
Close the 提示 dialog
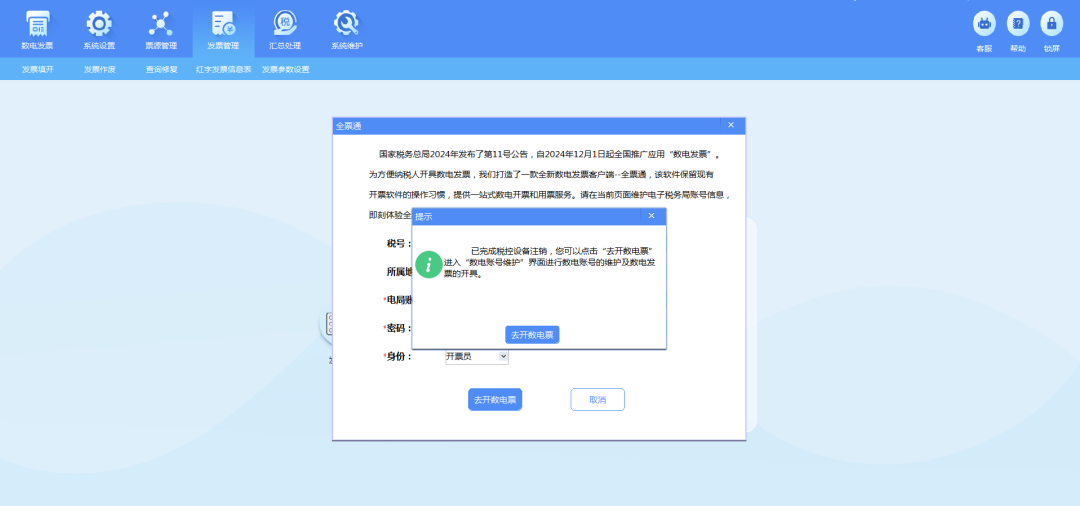(x=652, y=216)
